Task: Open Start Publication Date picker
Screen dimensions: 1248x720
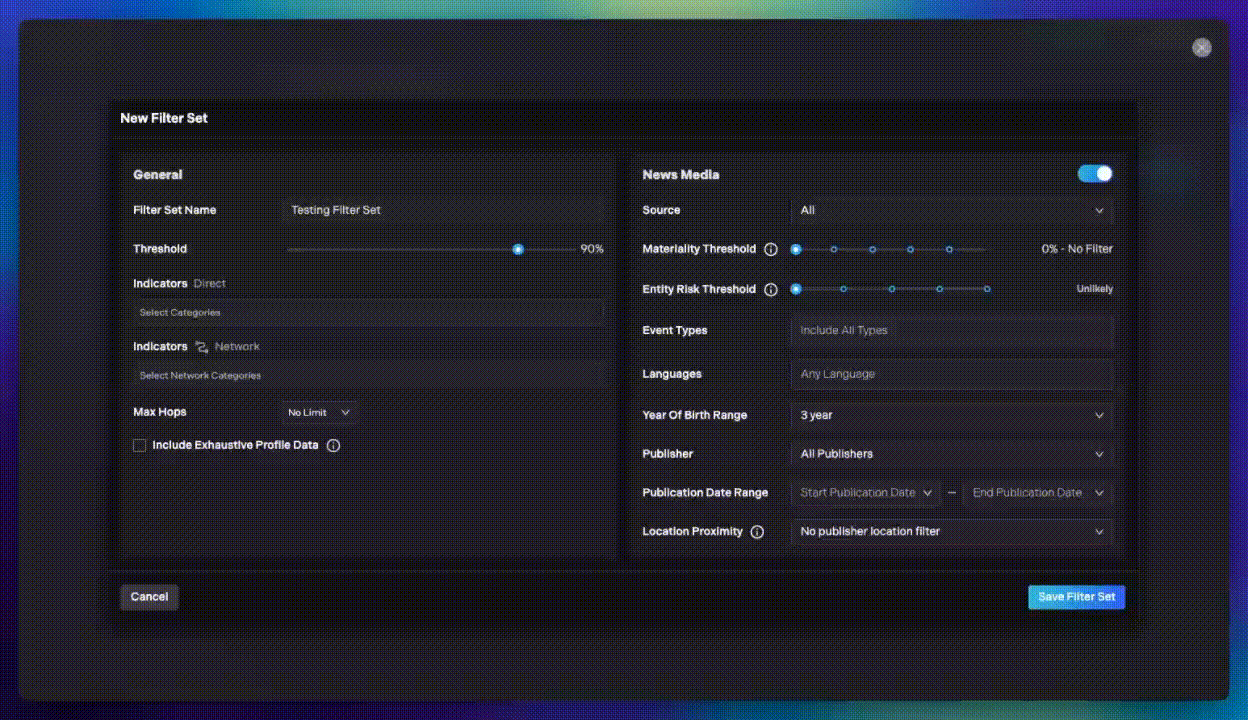Action: pyautogui.click(x=866, y=493)
